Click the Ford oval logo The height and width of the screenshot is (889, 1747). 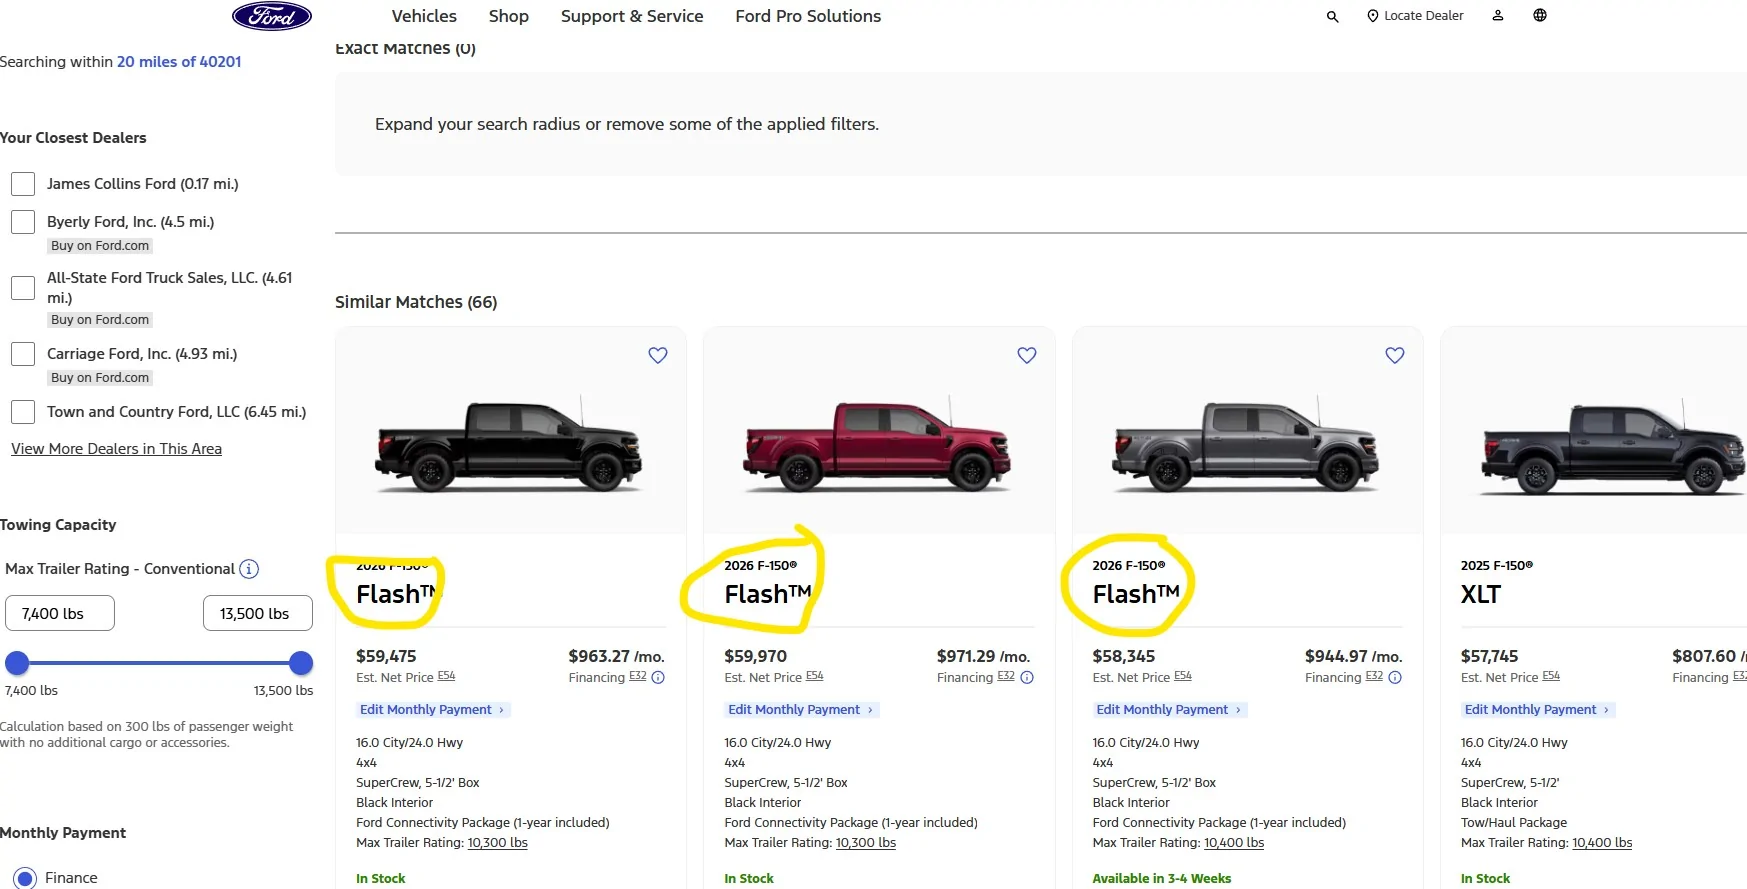272,16
